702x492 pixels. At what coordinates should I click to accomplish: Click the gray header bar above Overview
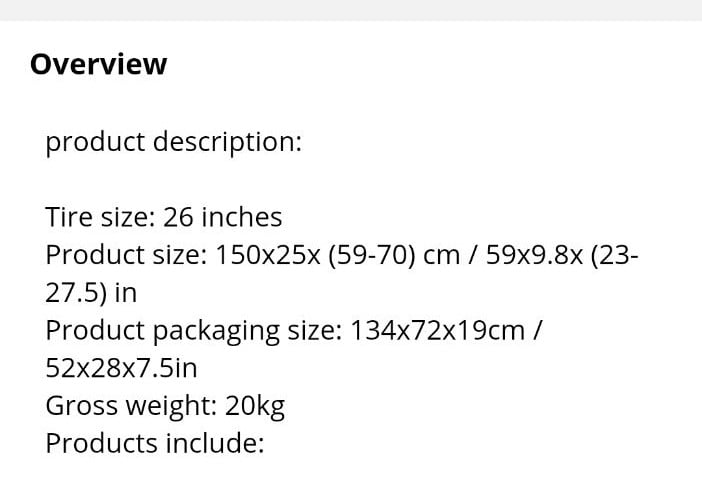click(351, 10)
